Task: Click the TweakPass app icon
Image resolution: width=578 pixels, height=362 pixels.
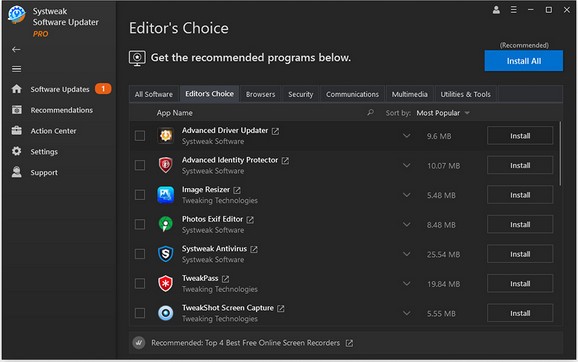Action: tap(166, 283)
